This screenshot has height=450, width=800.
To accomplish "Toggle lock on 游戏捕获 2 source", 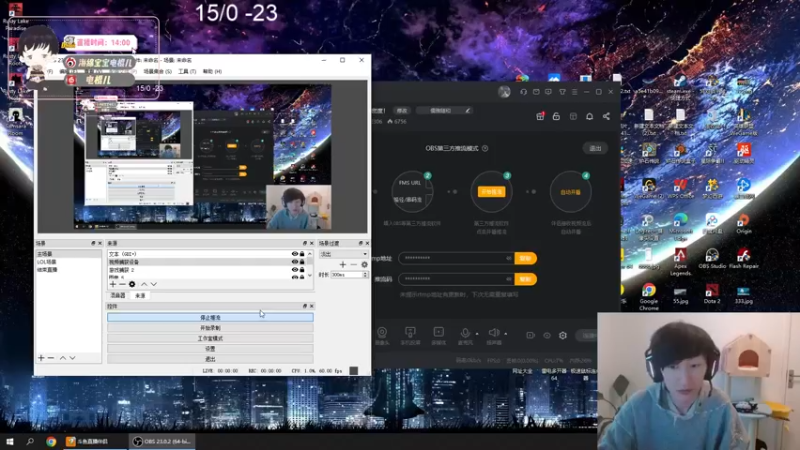I will click(302, 269).
